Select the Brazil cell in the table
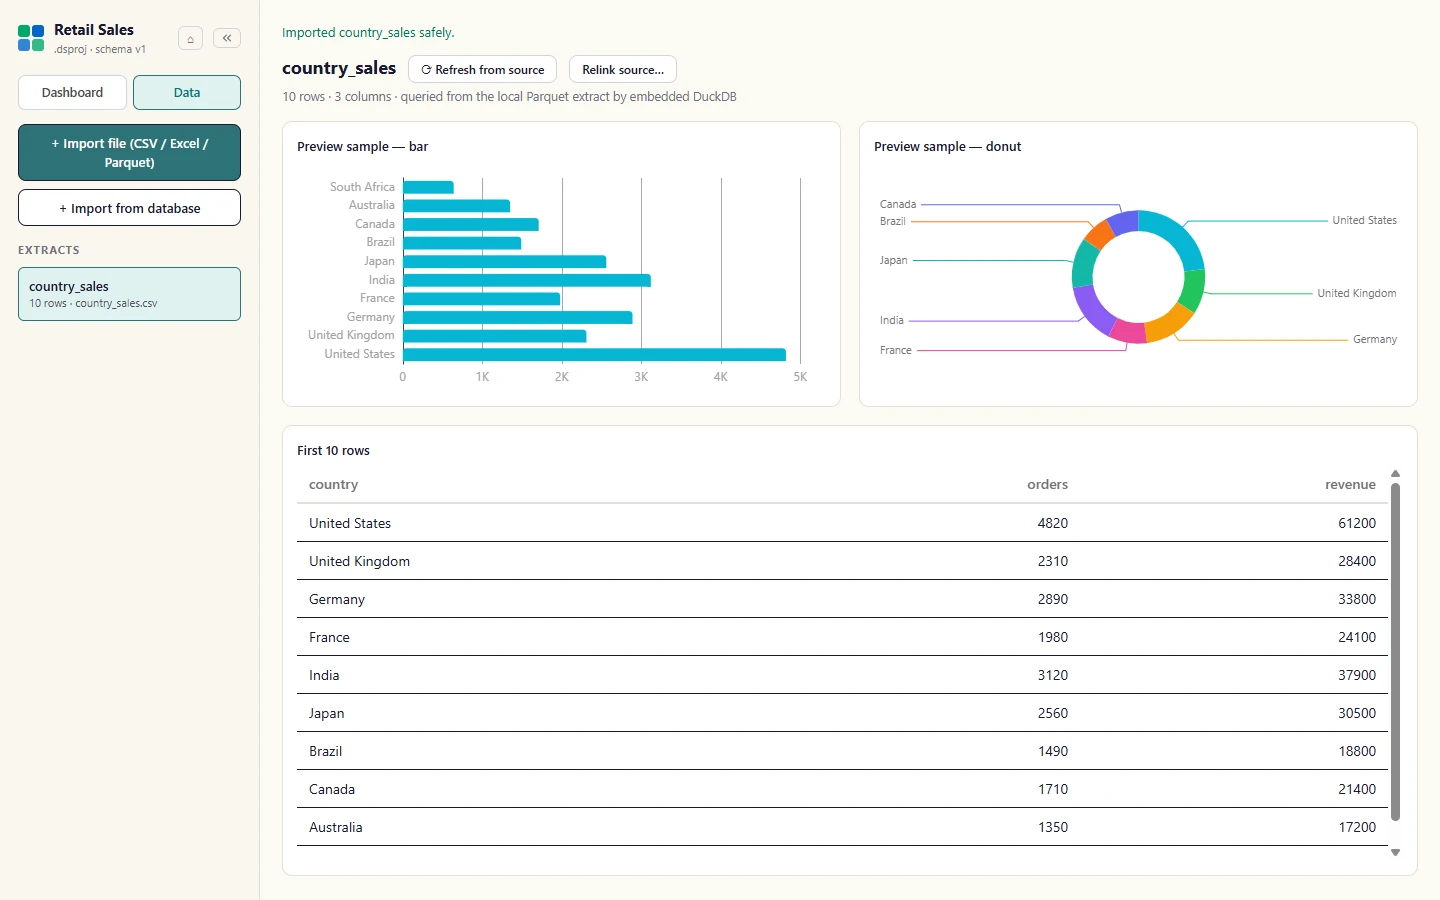The height and width of the screenshot is (900, 1440). point(325,751)
